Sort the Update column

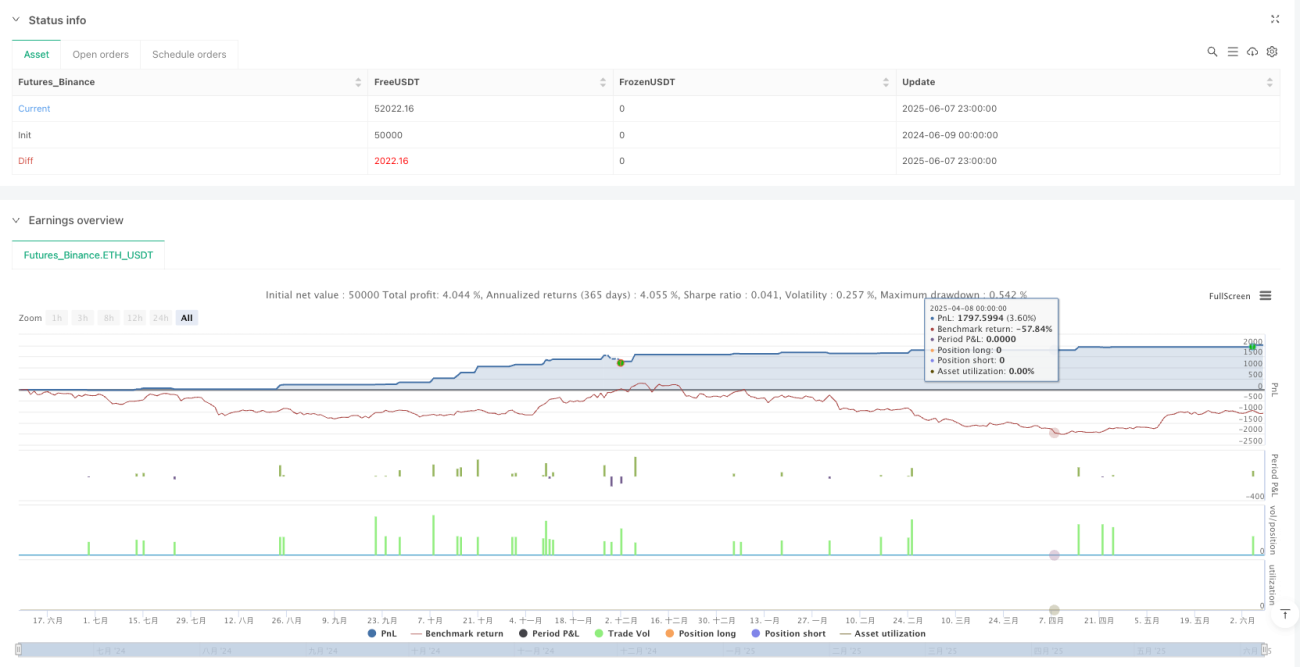1271,82
